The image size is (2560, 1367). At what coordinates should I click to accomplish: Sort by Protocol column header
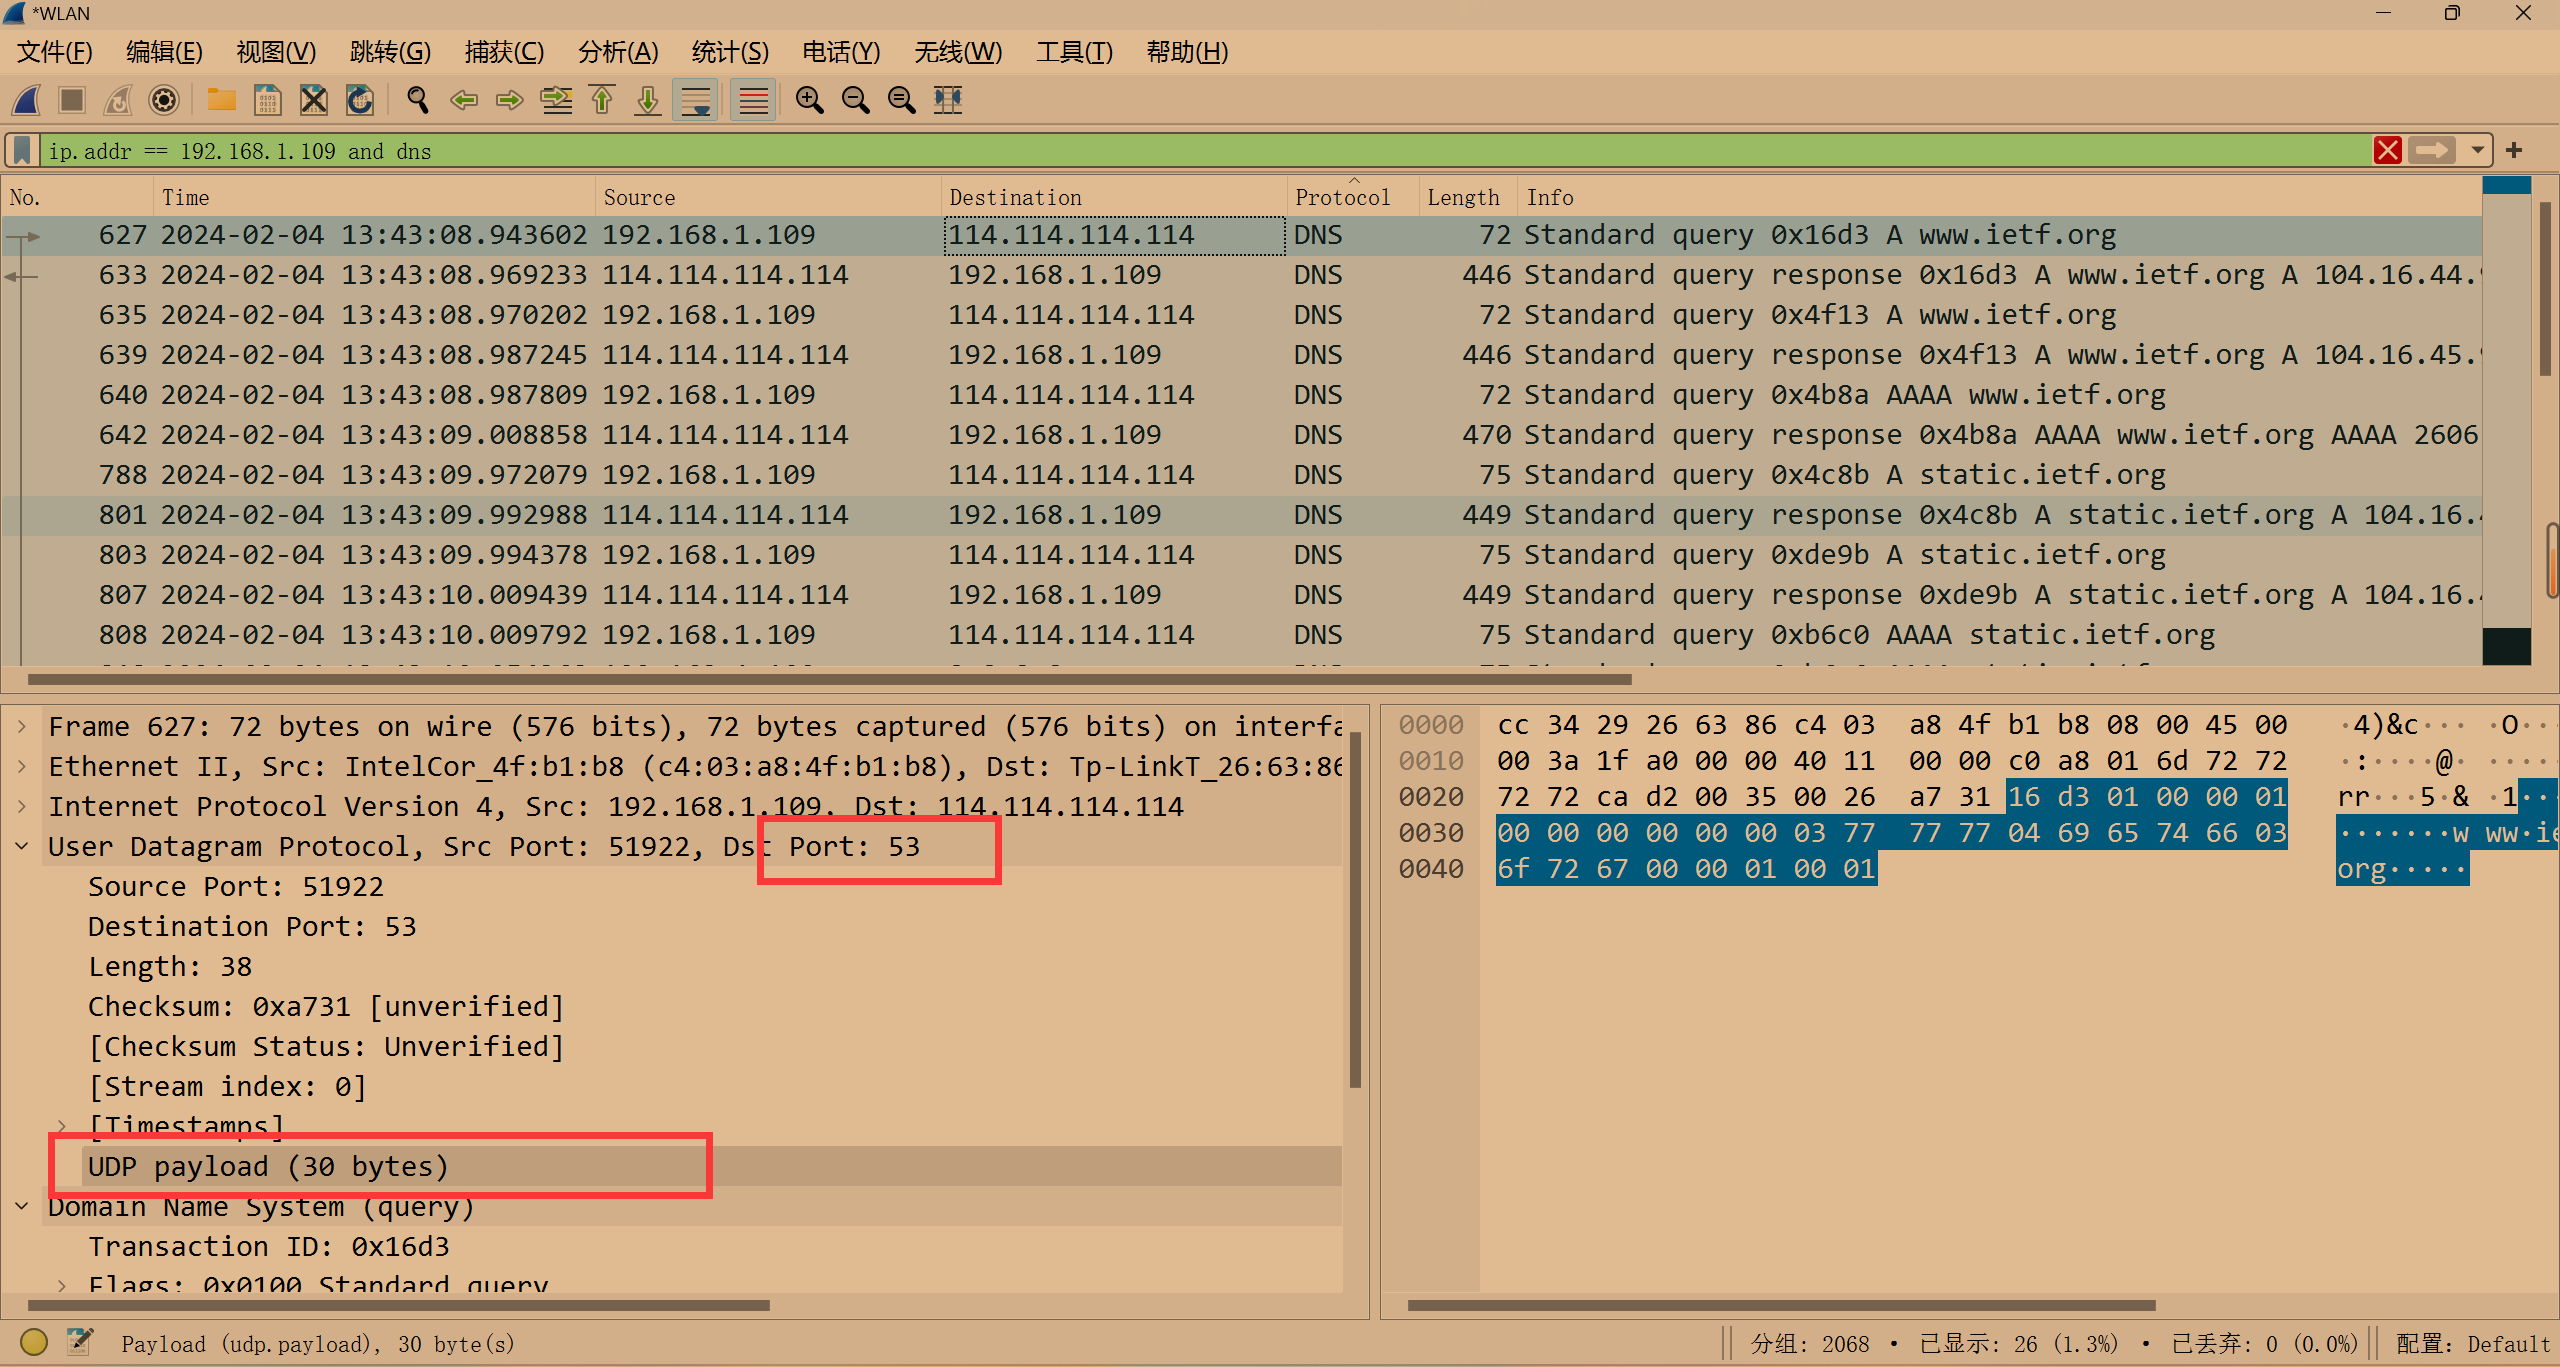[1353, 197]
